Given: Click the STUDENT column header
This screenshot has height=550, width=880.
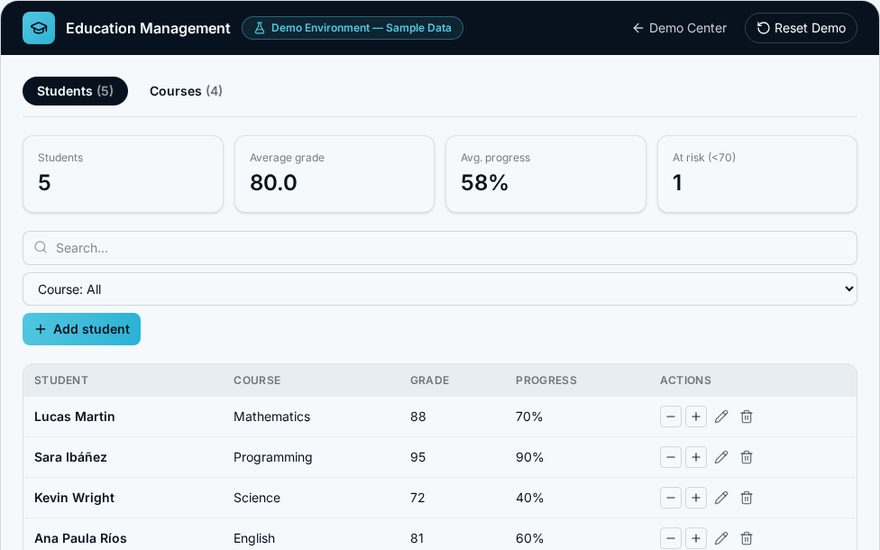Looking at the screenshot, I should 61,381.
